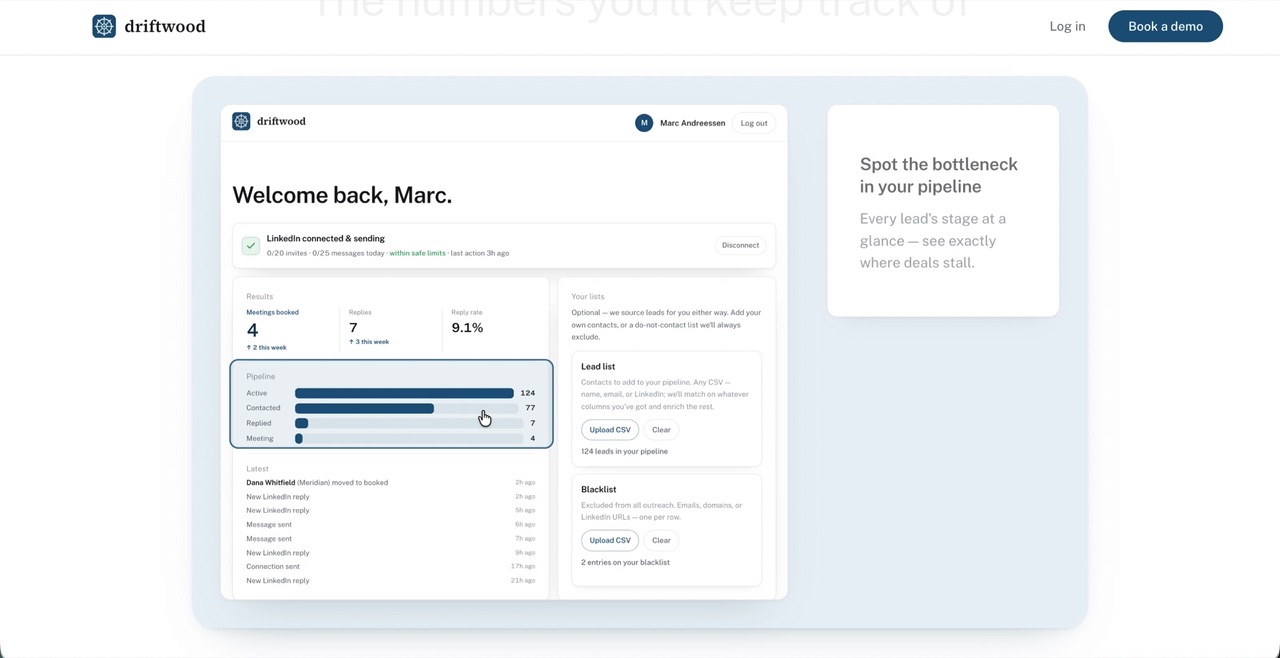Click the Active count 124
The image size is (1280, 658).
[528, 393]
